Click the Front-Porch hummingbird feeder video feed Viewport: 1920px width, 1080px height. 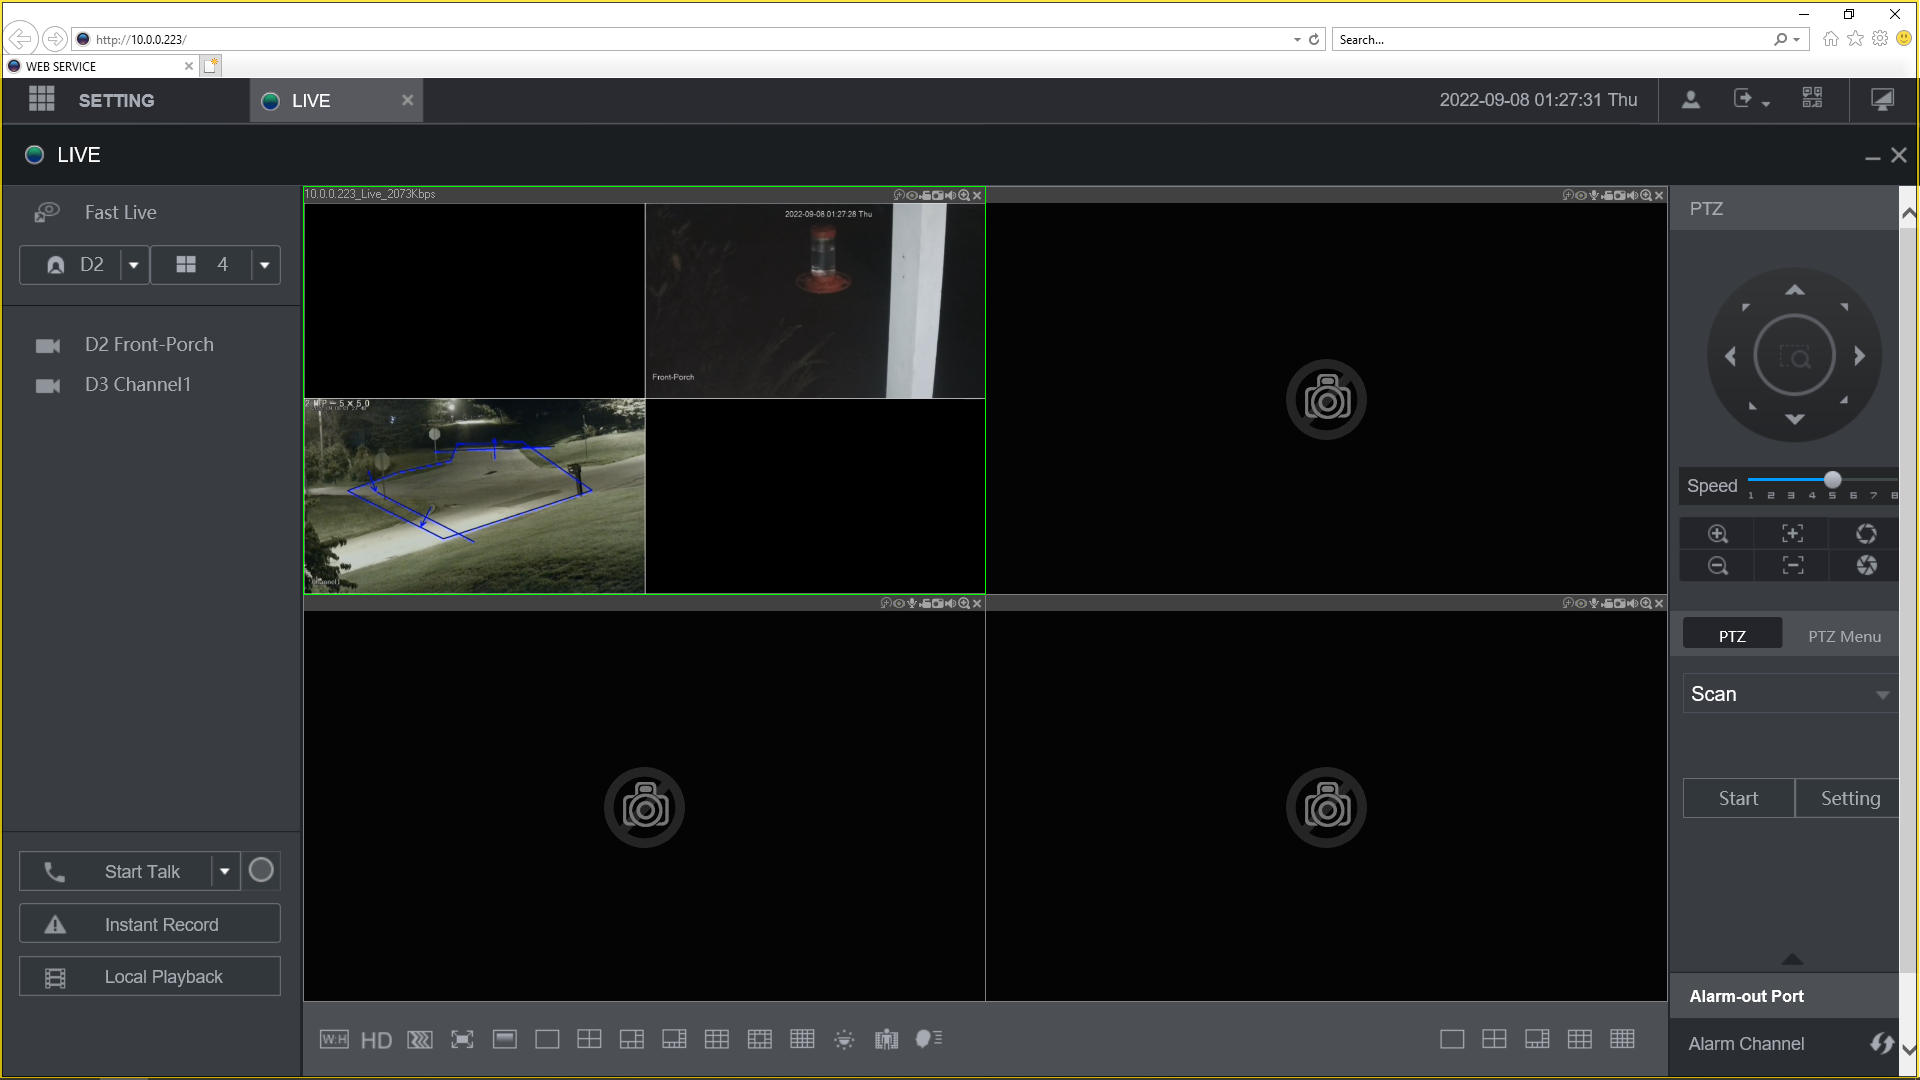coord(815,301)
